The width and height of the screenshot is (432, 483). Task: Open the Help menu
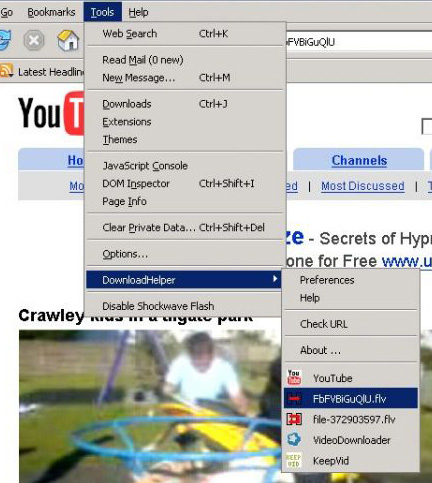[x=138, y=12]
